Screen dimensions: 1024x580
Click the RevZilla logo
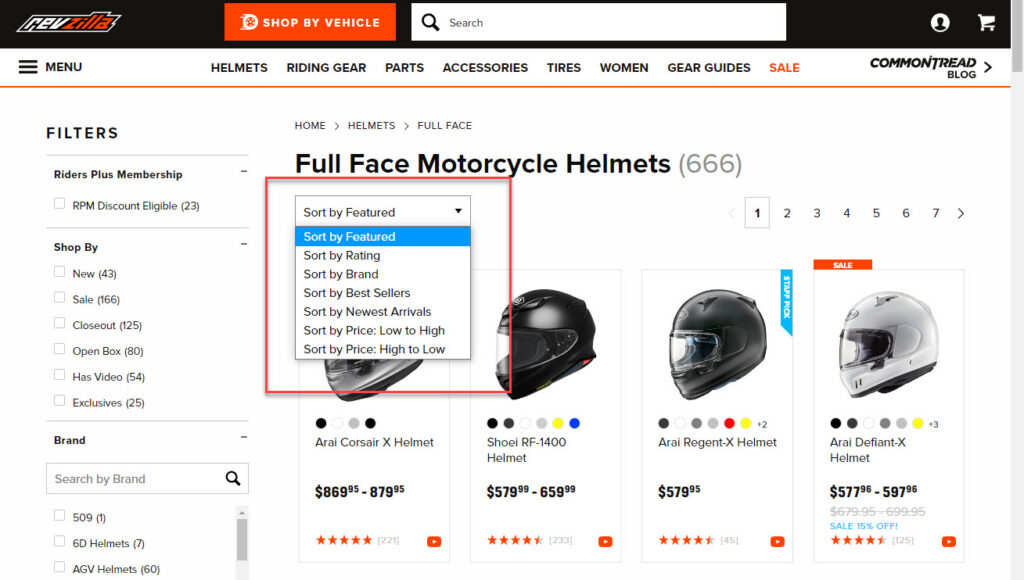click(x=69, y=22)
